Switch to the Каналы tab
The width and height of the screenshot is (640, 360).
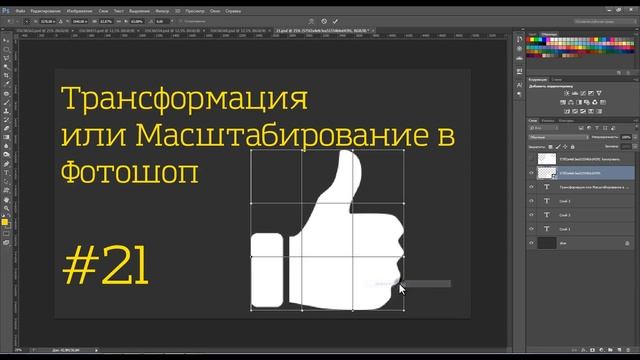tap(548, 121)
